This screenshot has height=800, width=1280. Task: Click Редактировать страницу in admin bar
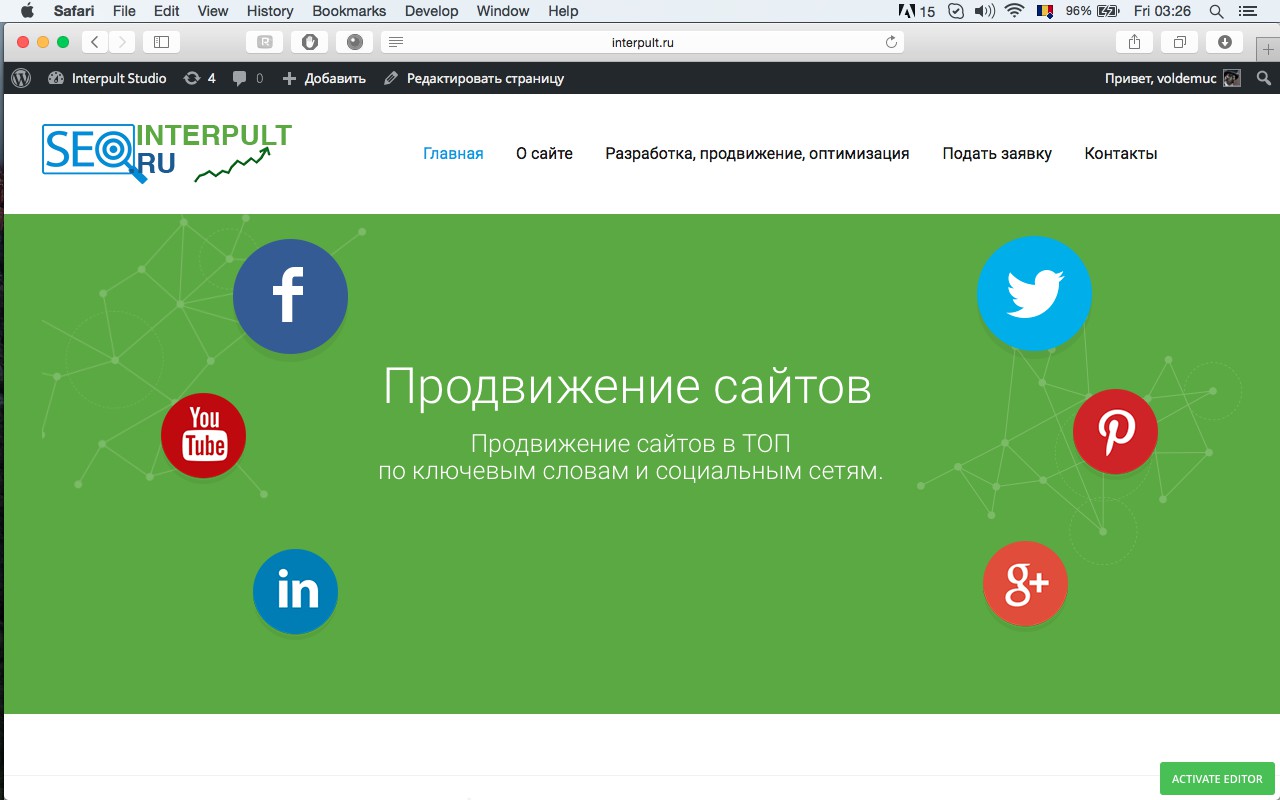pos(473,78)
